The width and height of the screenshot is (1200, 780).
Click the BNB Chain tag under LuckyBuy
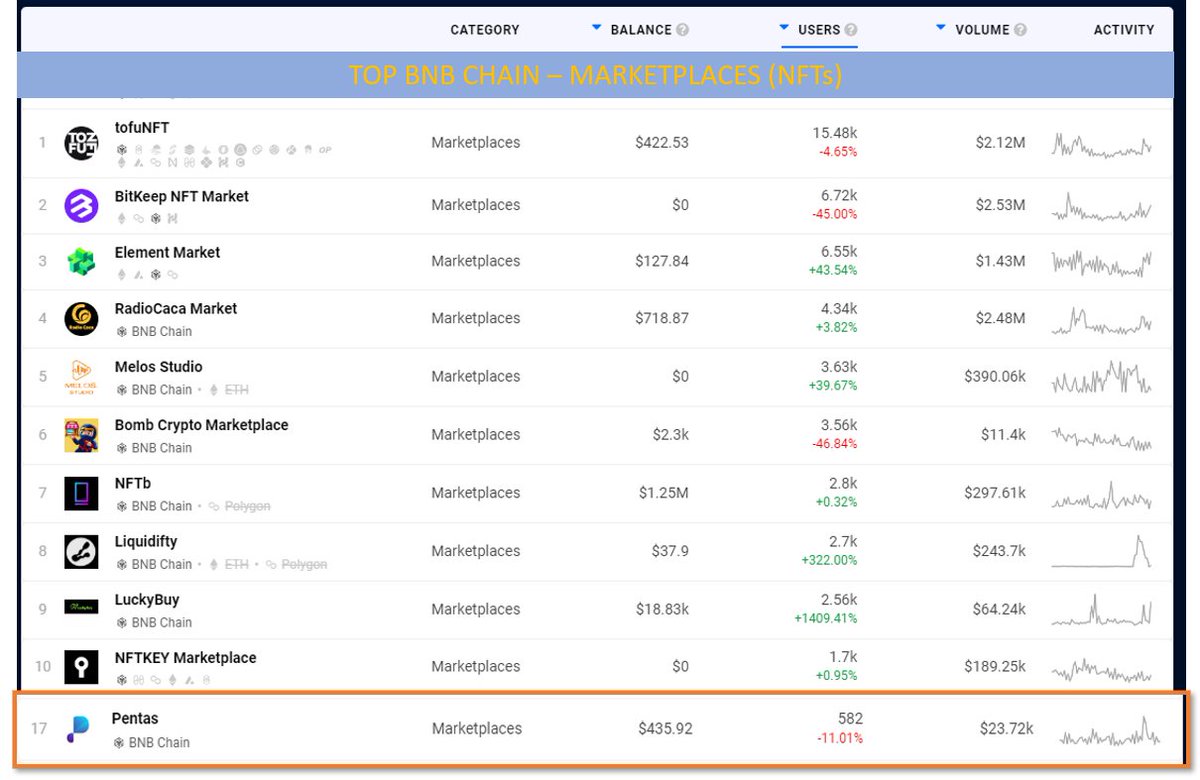click(x=154, y=622)
